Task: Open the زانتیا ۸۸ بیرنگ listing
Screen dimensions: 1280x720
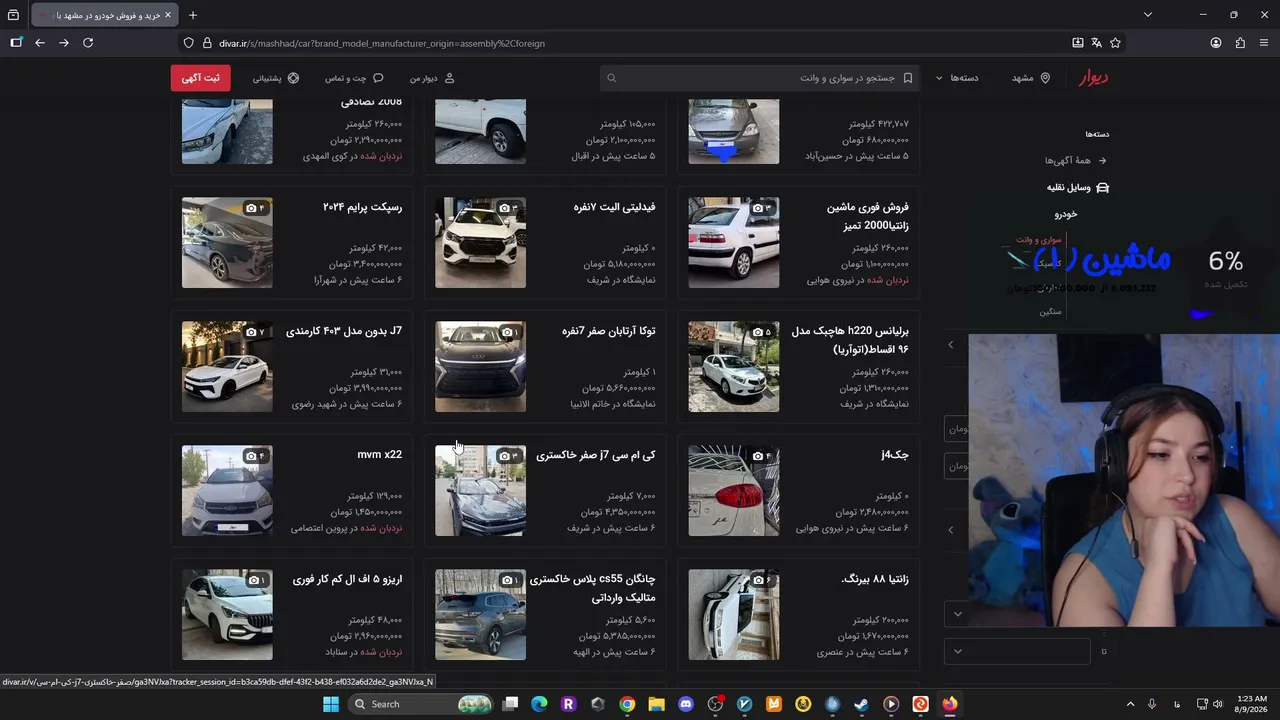Action: pos(798,615)
